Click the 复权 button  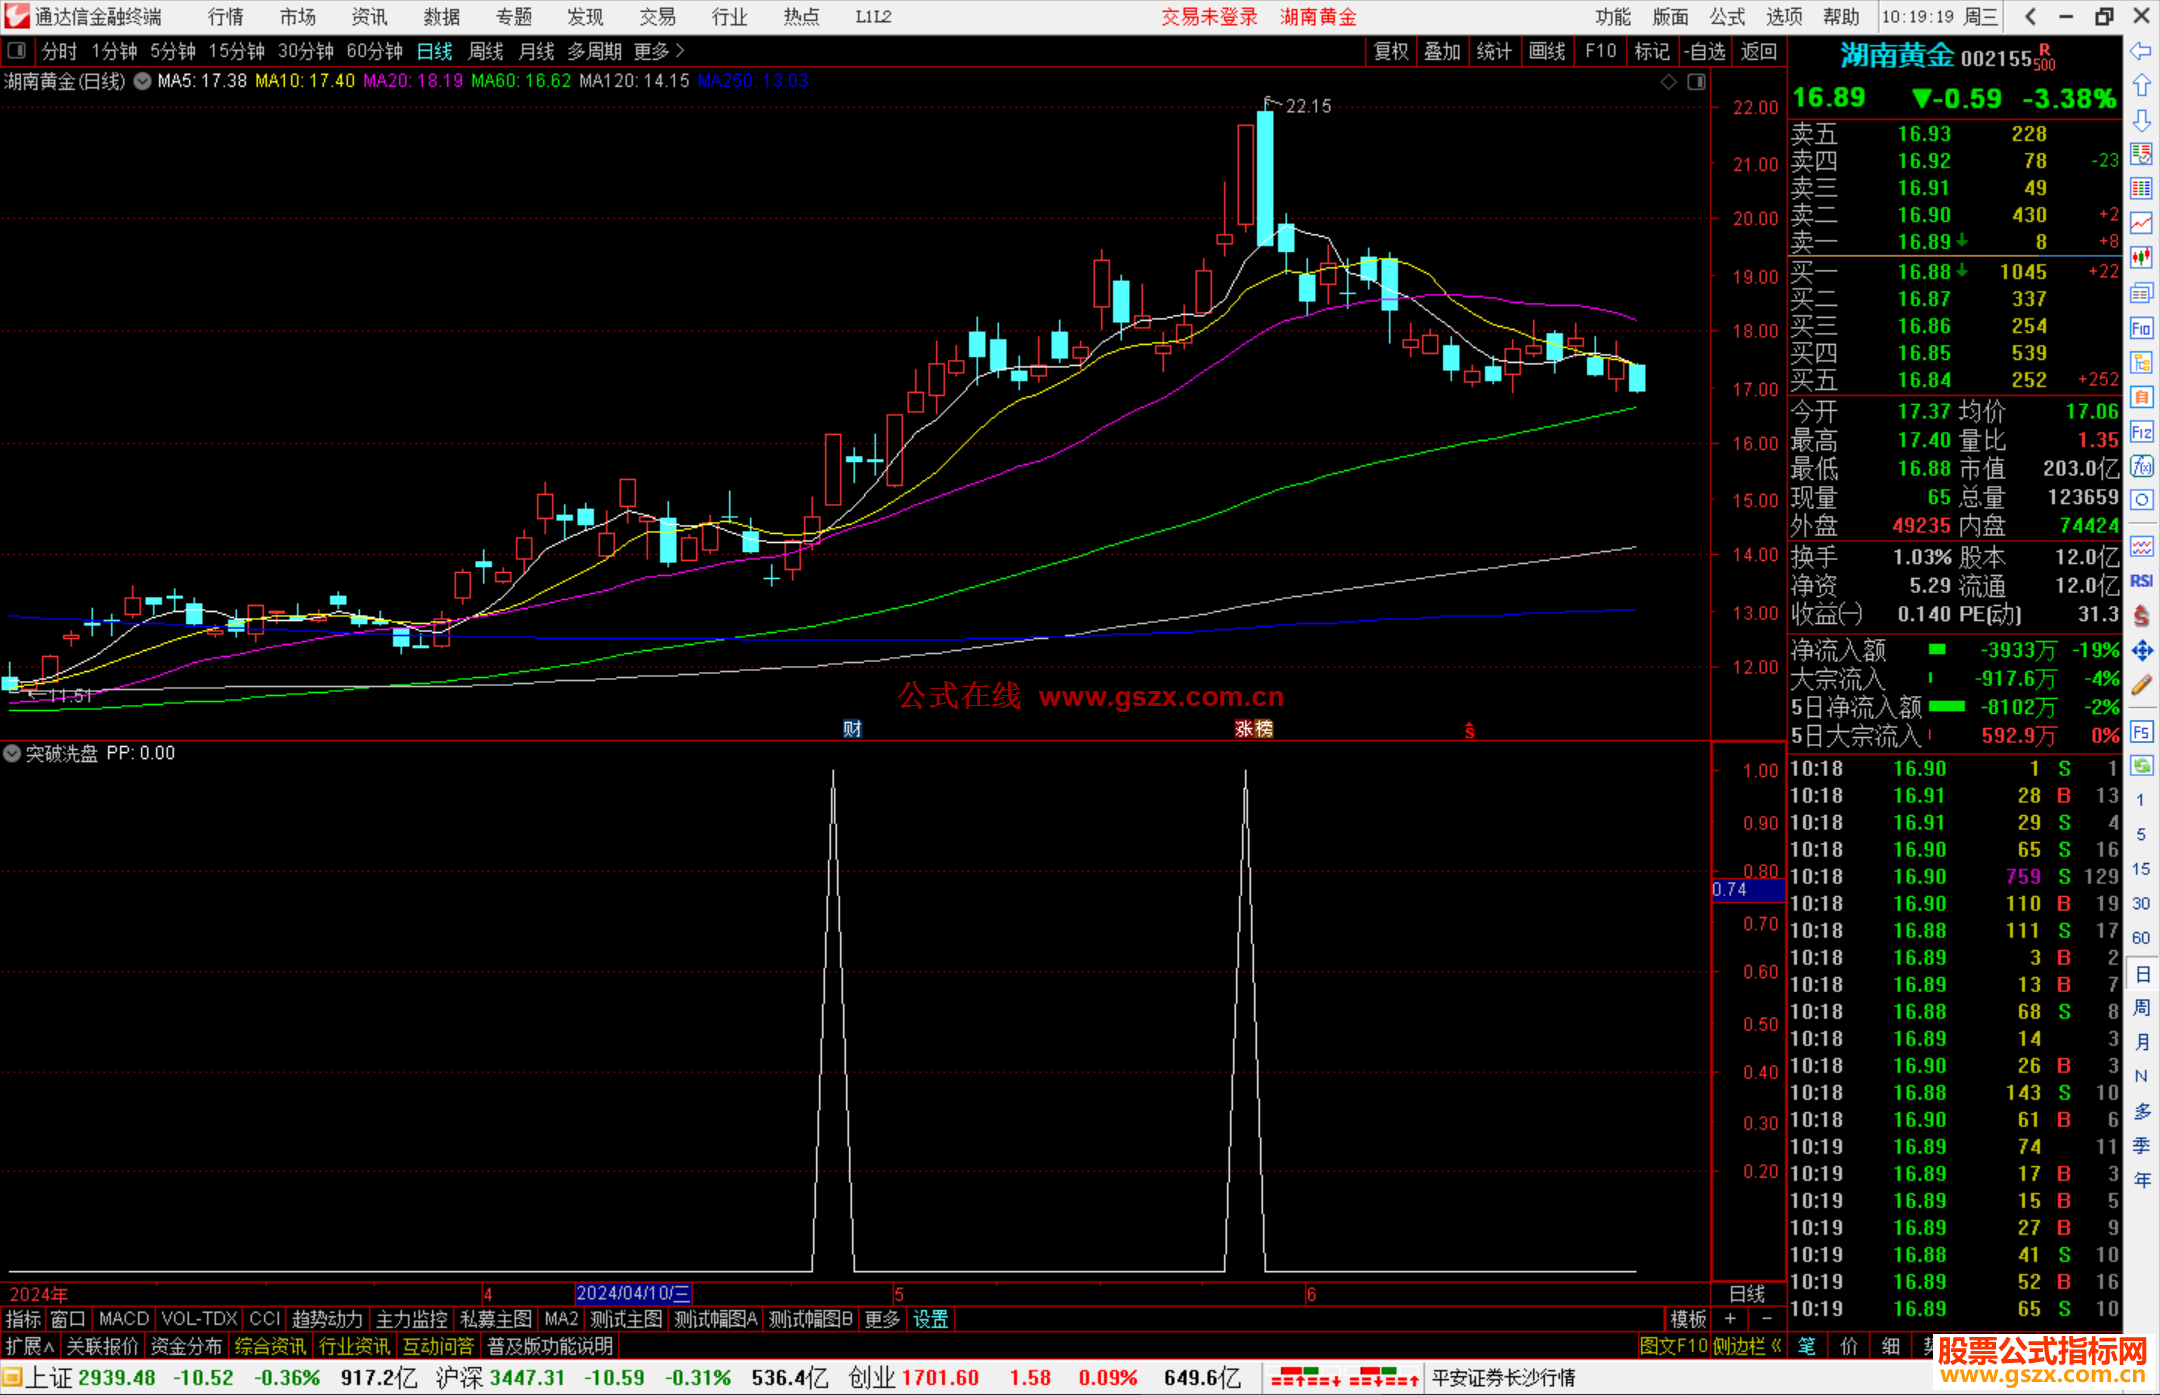click(1390, 51)
